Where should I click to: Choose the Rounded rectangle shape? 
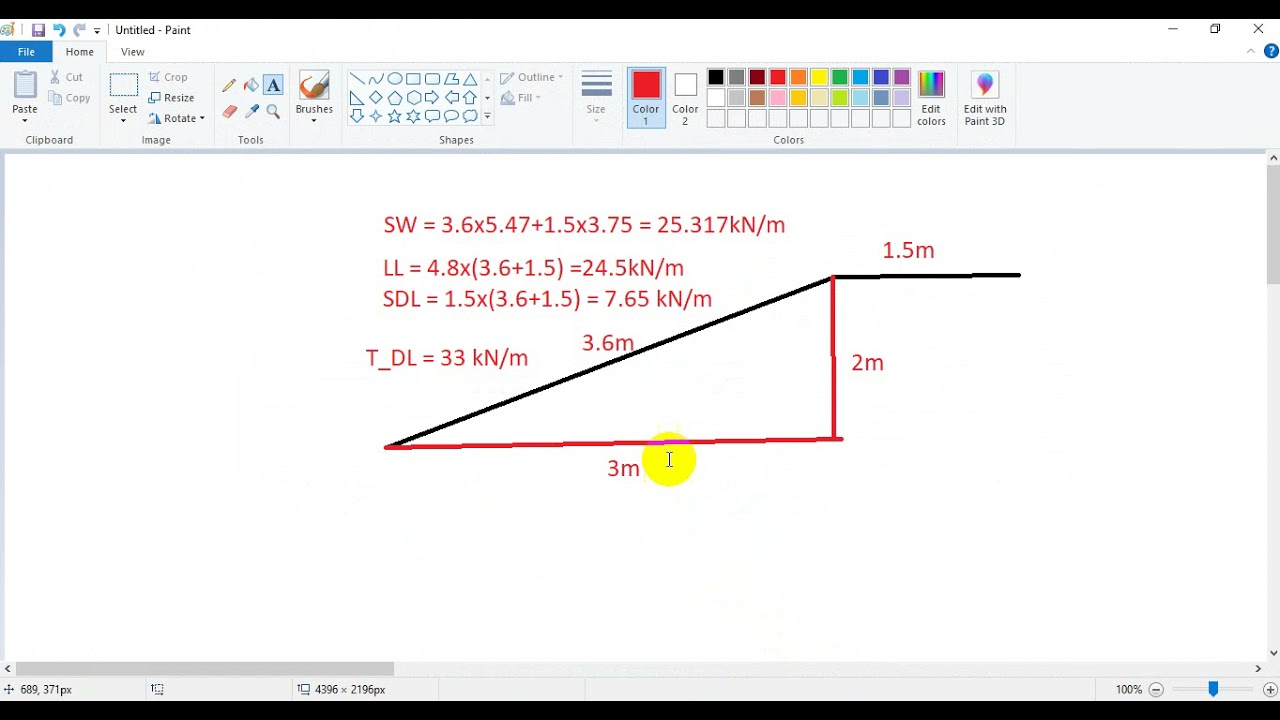(433, 79)
